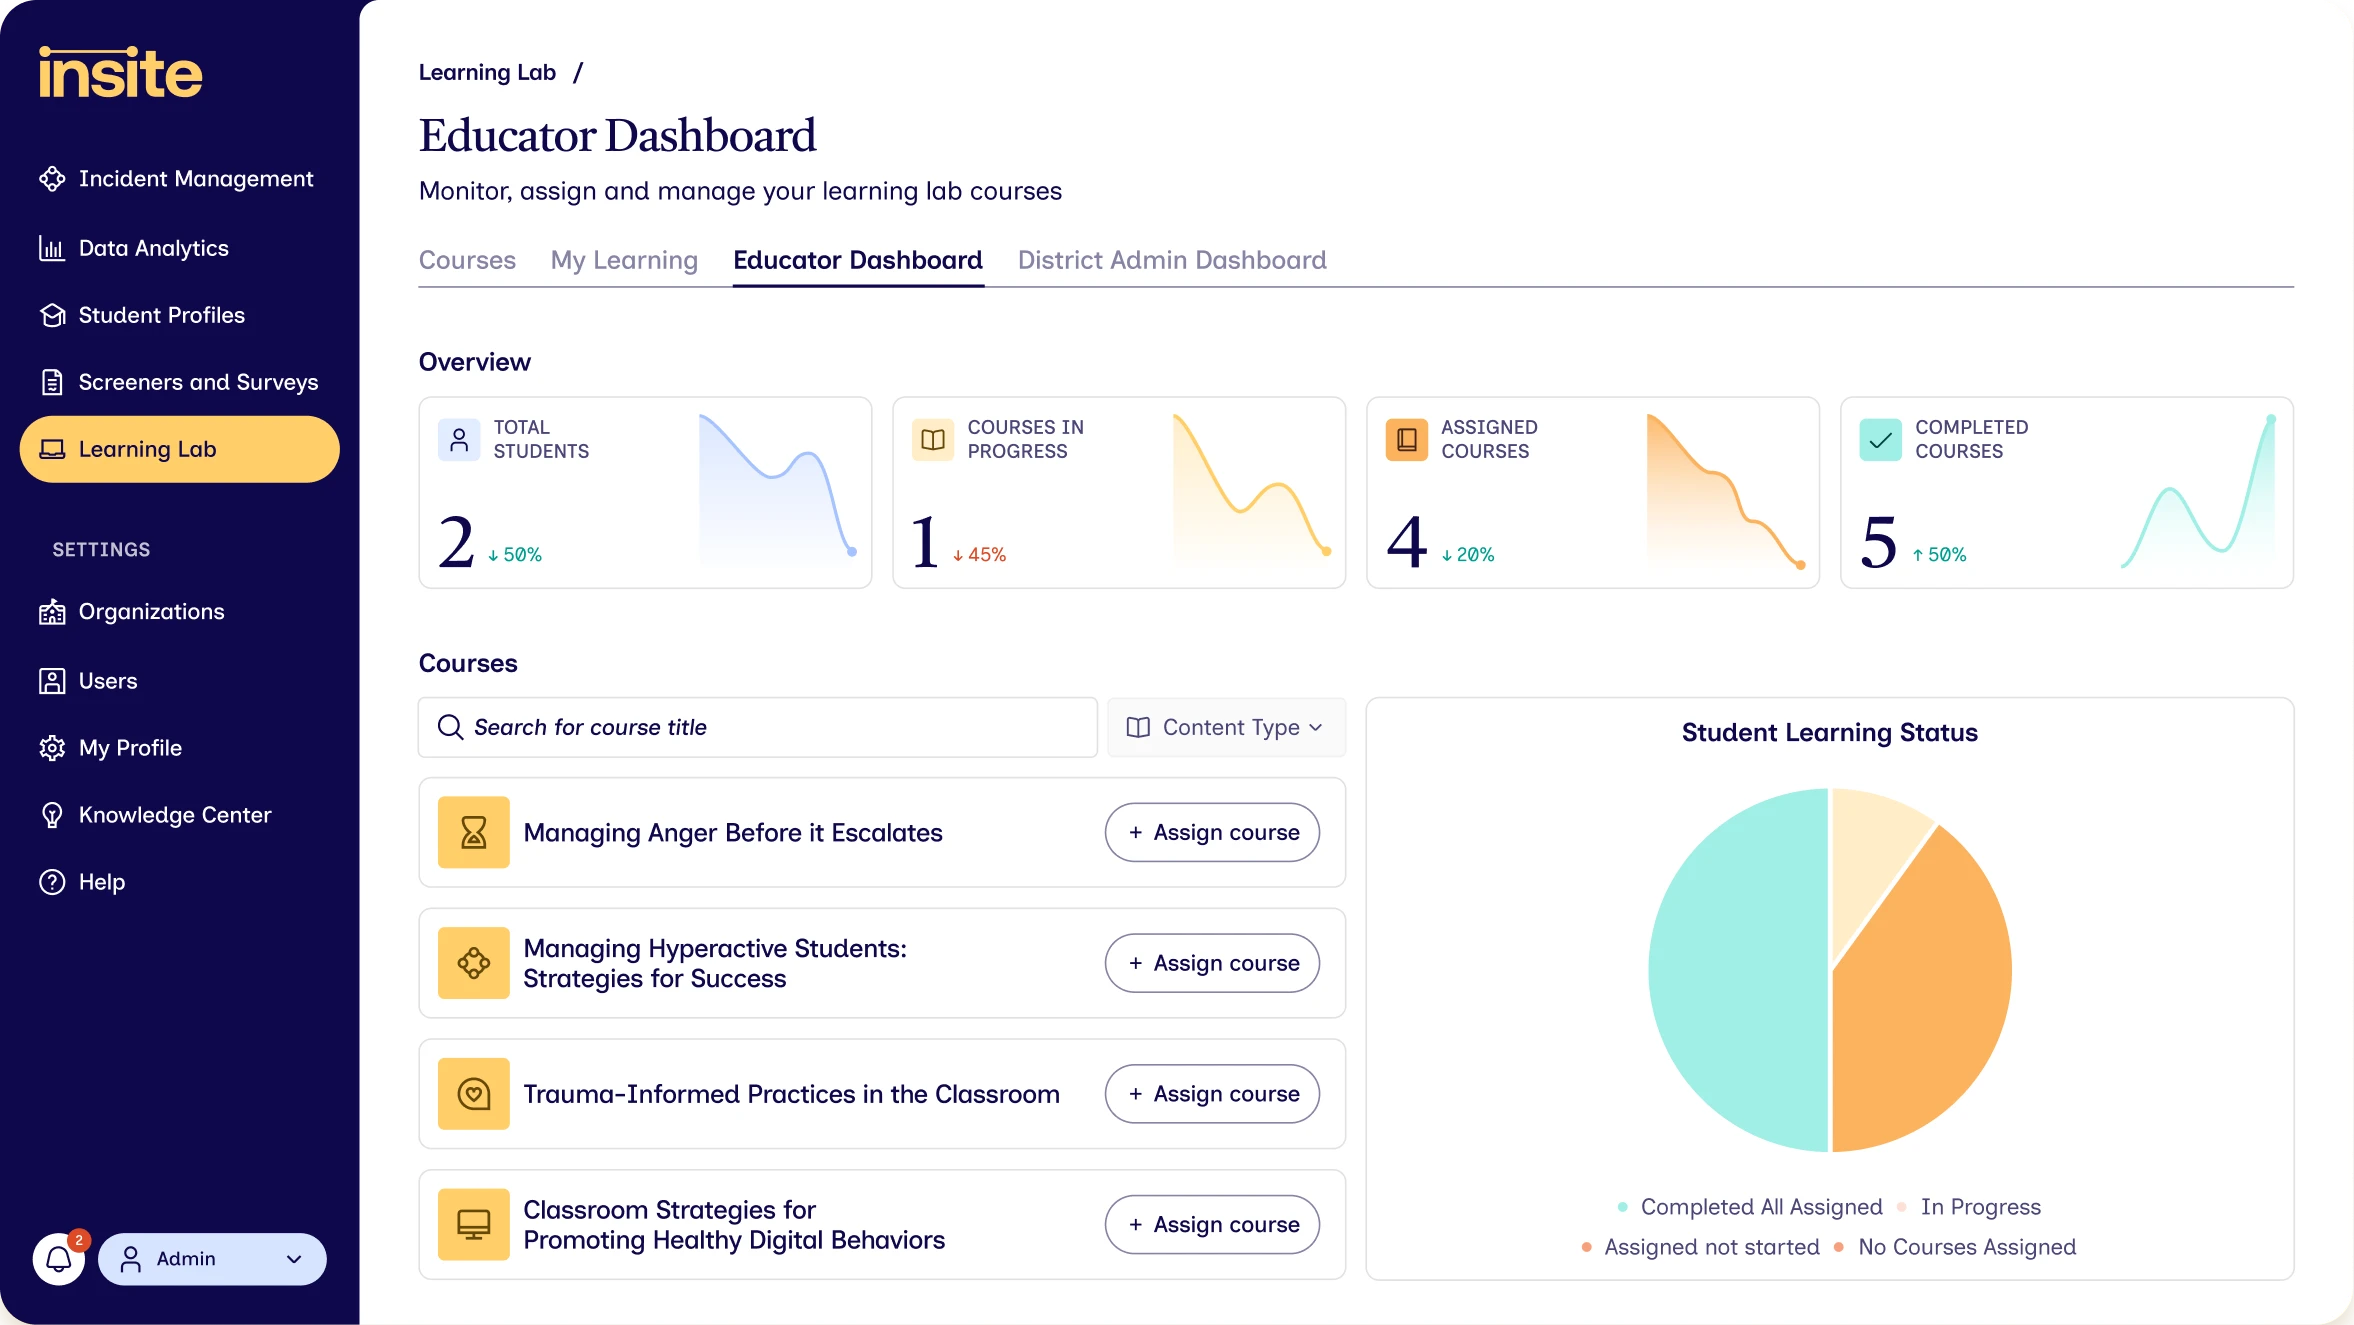Click the Assigned Courses book icon
This screenshot has width=2354, height=1325.
pos(1407,440)
